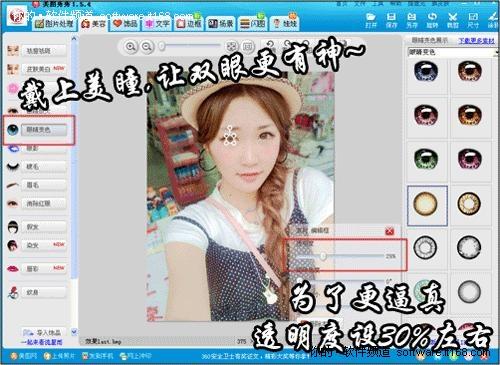500x365 pixels.
Task: Click the 保存 save icon
Action: pos(391,20)
